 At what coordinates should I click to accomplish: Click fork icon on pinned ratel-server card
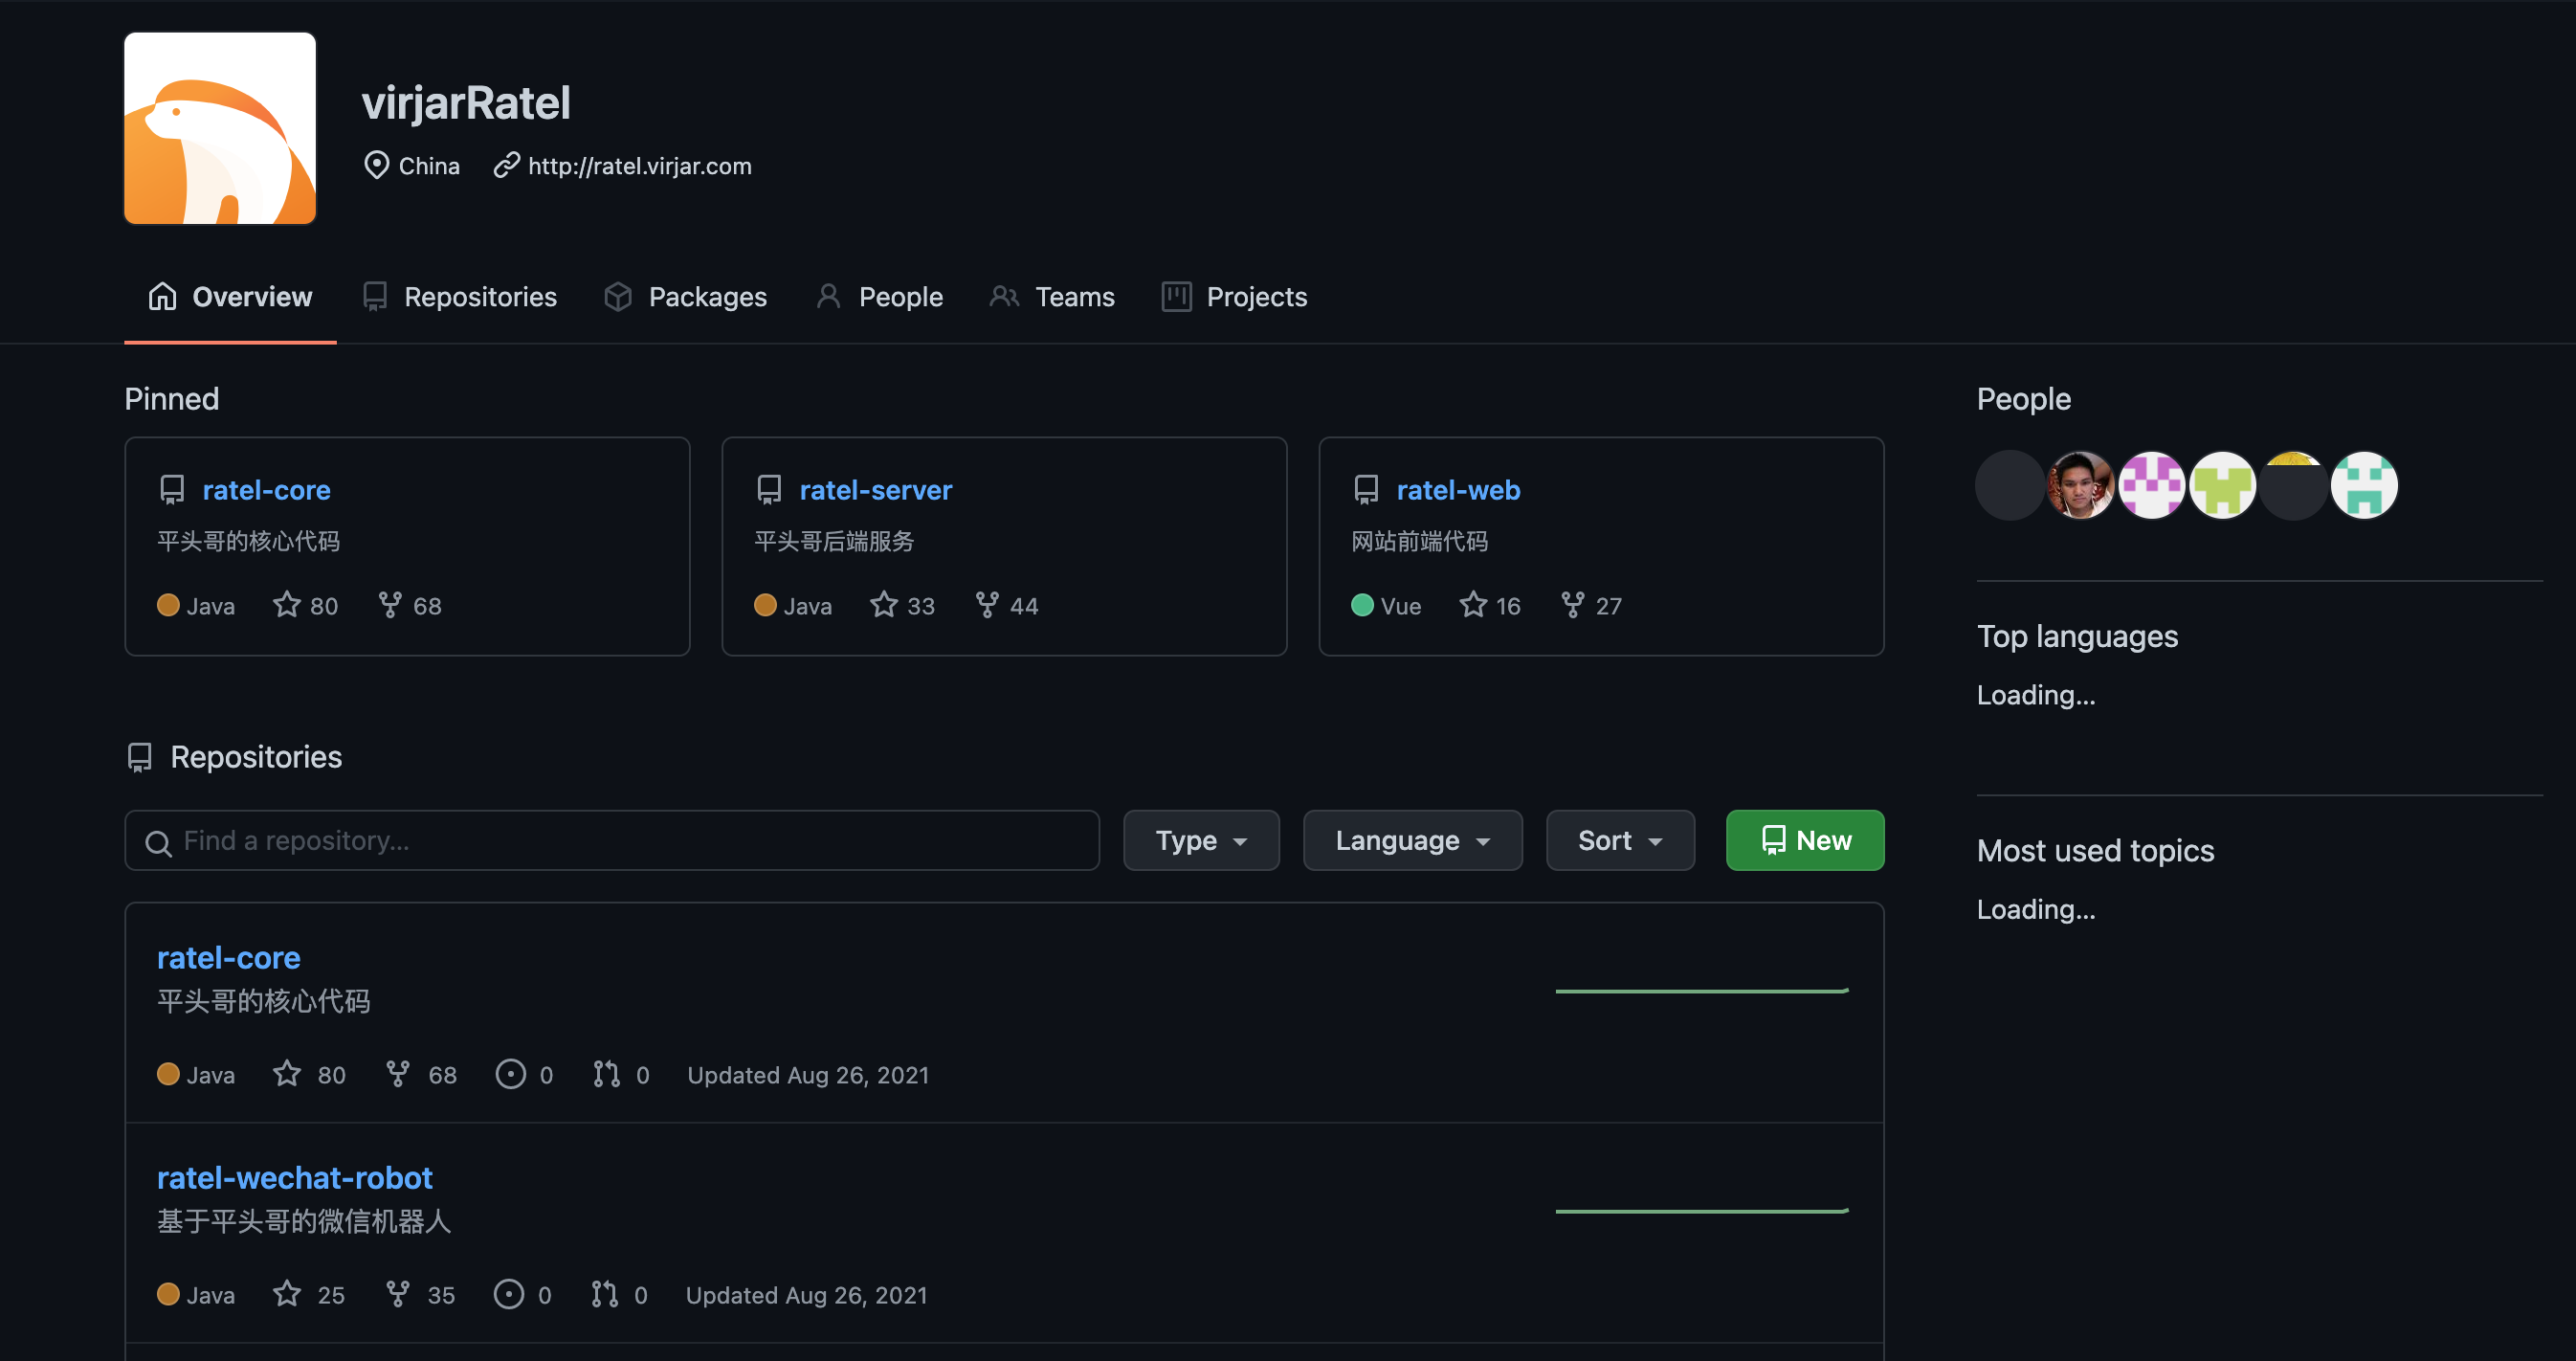tap(987, 605)
